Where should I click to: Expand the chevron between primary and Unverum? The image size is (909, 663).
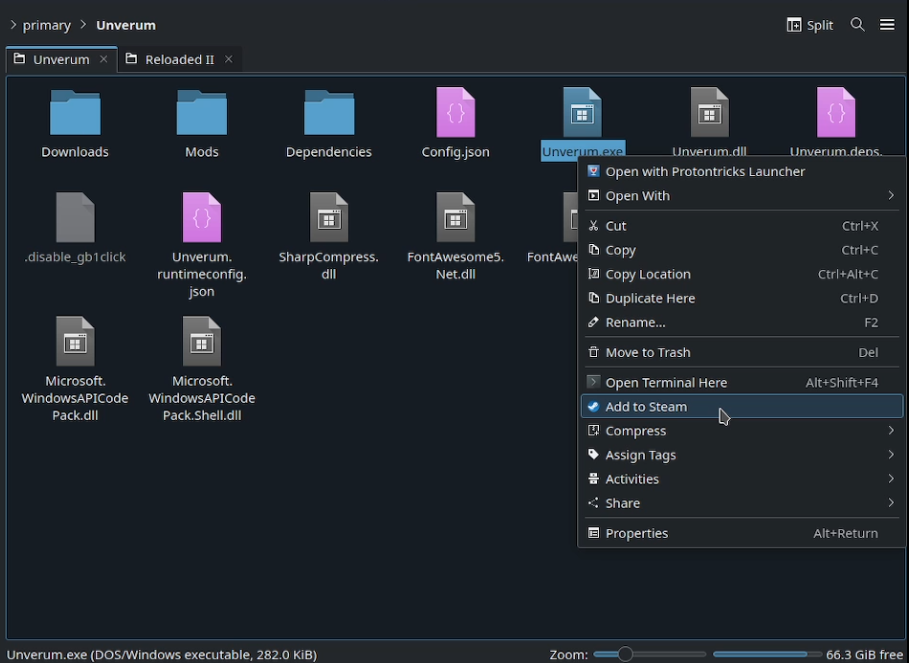(x=83, y=25)
